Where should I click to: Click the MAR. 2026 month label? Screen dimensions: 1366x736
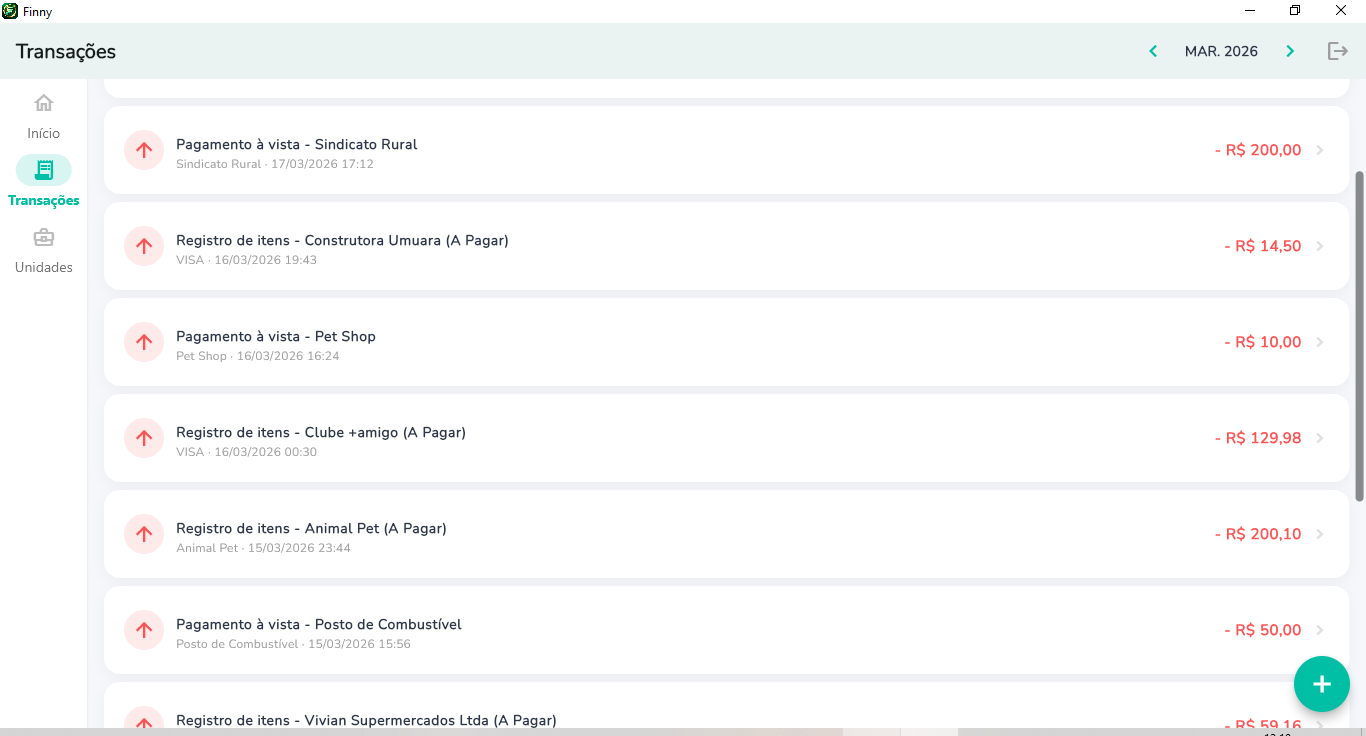(1221, 51)
